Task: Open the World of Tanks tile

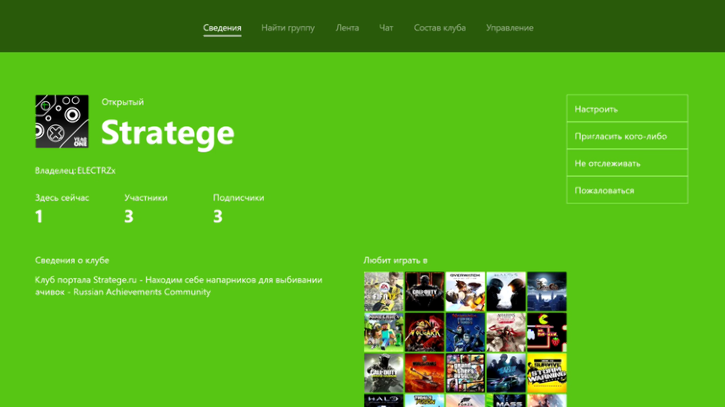Action: 424,373
